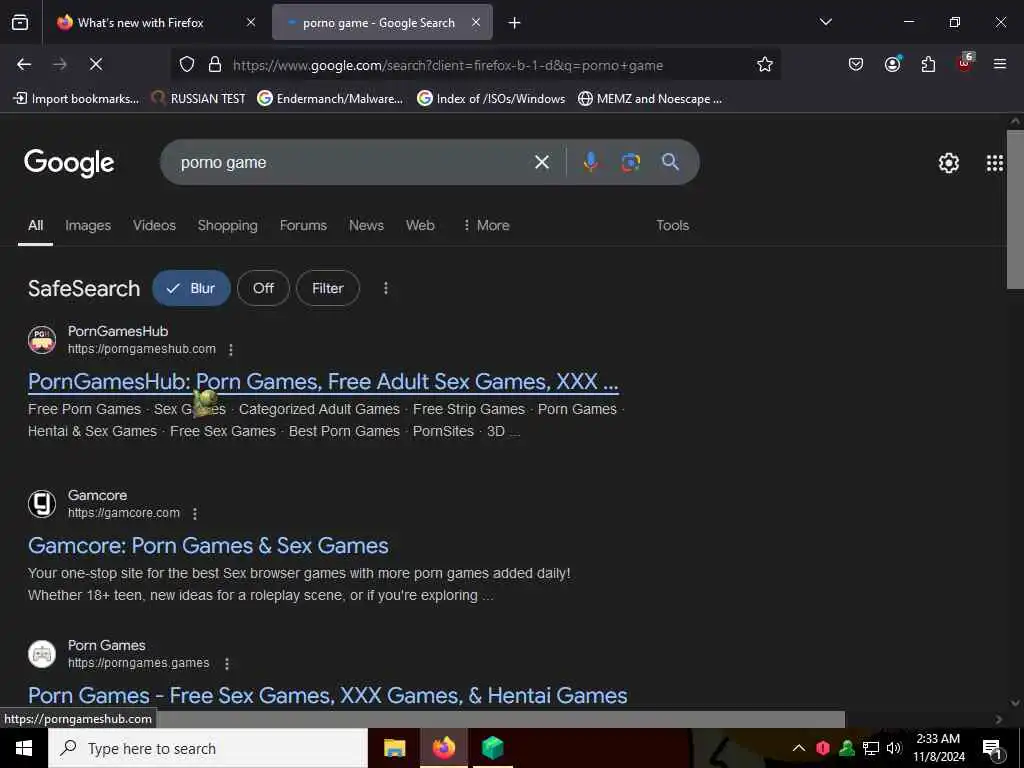Image resolution: width=1024 pixels, height=768 pixels.
Task: Switch to Forums results tab
Action: 303,225
